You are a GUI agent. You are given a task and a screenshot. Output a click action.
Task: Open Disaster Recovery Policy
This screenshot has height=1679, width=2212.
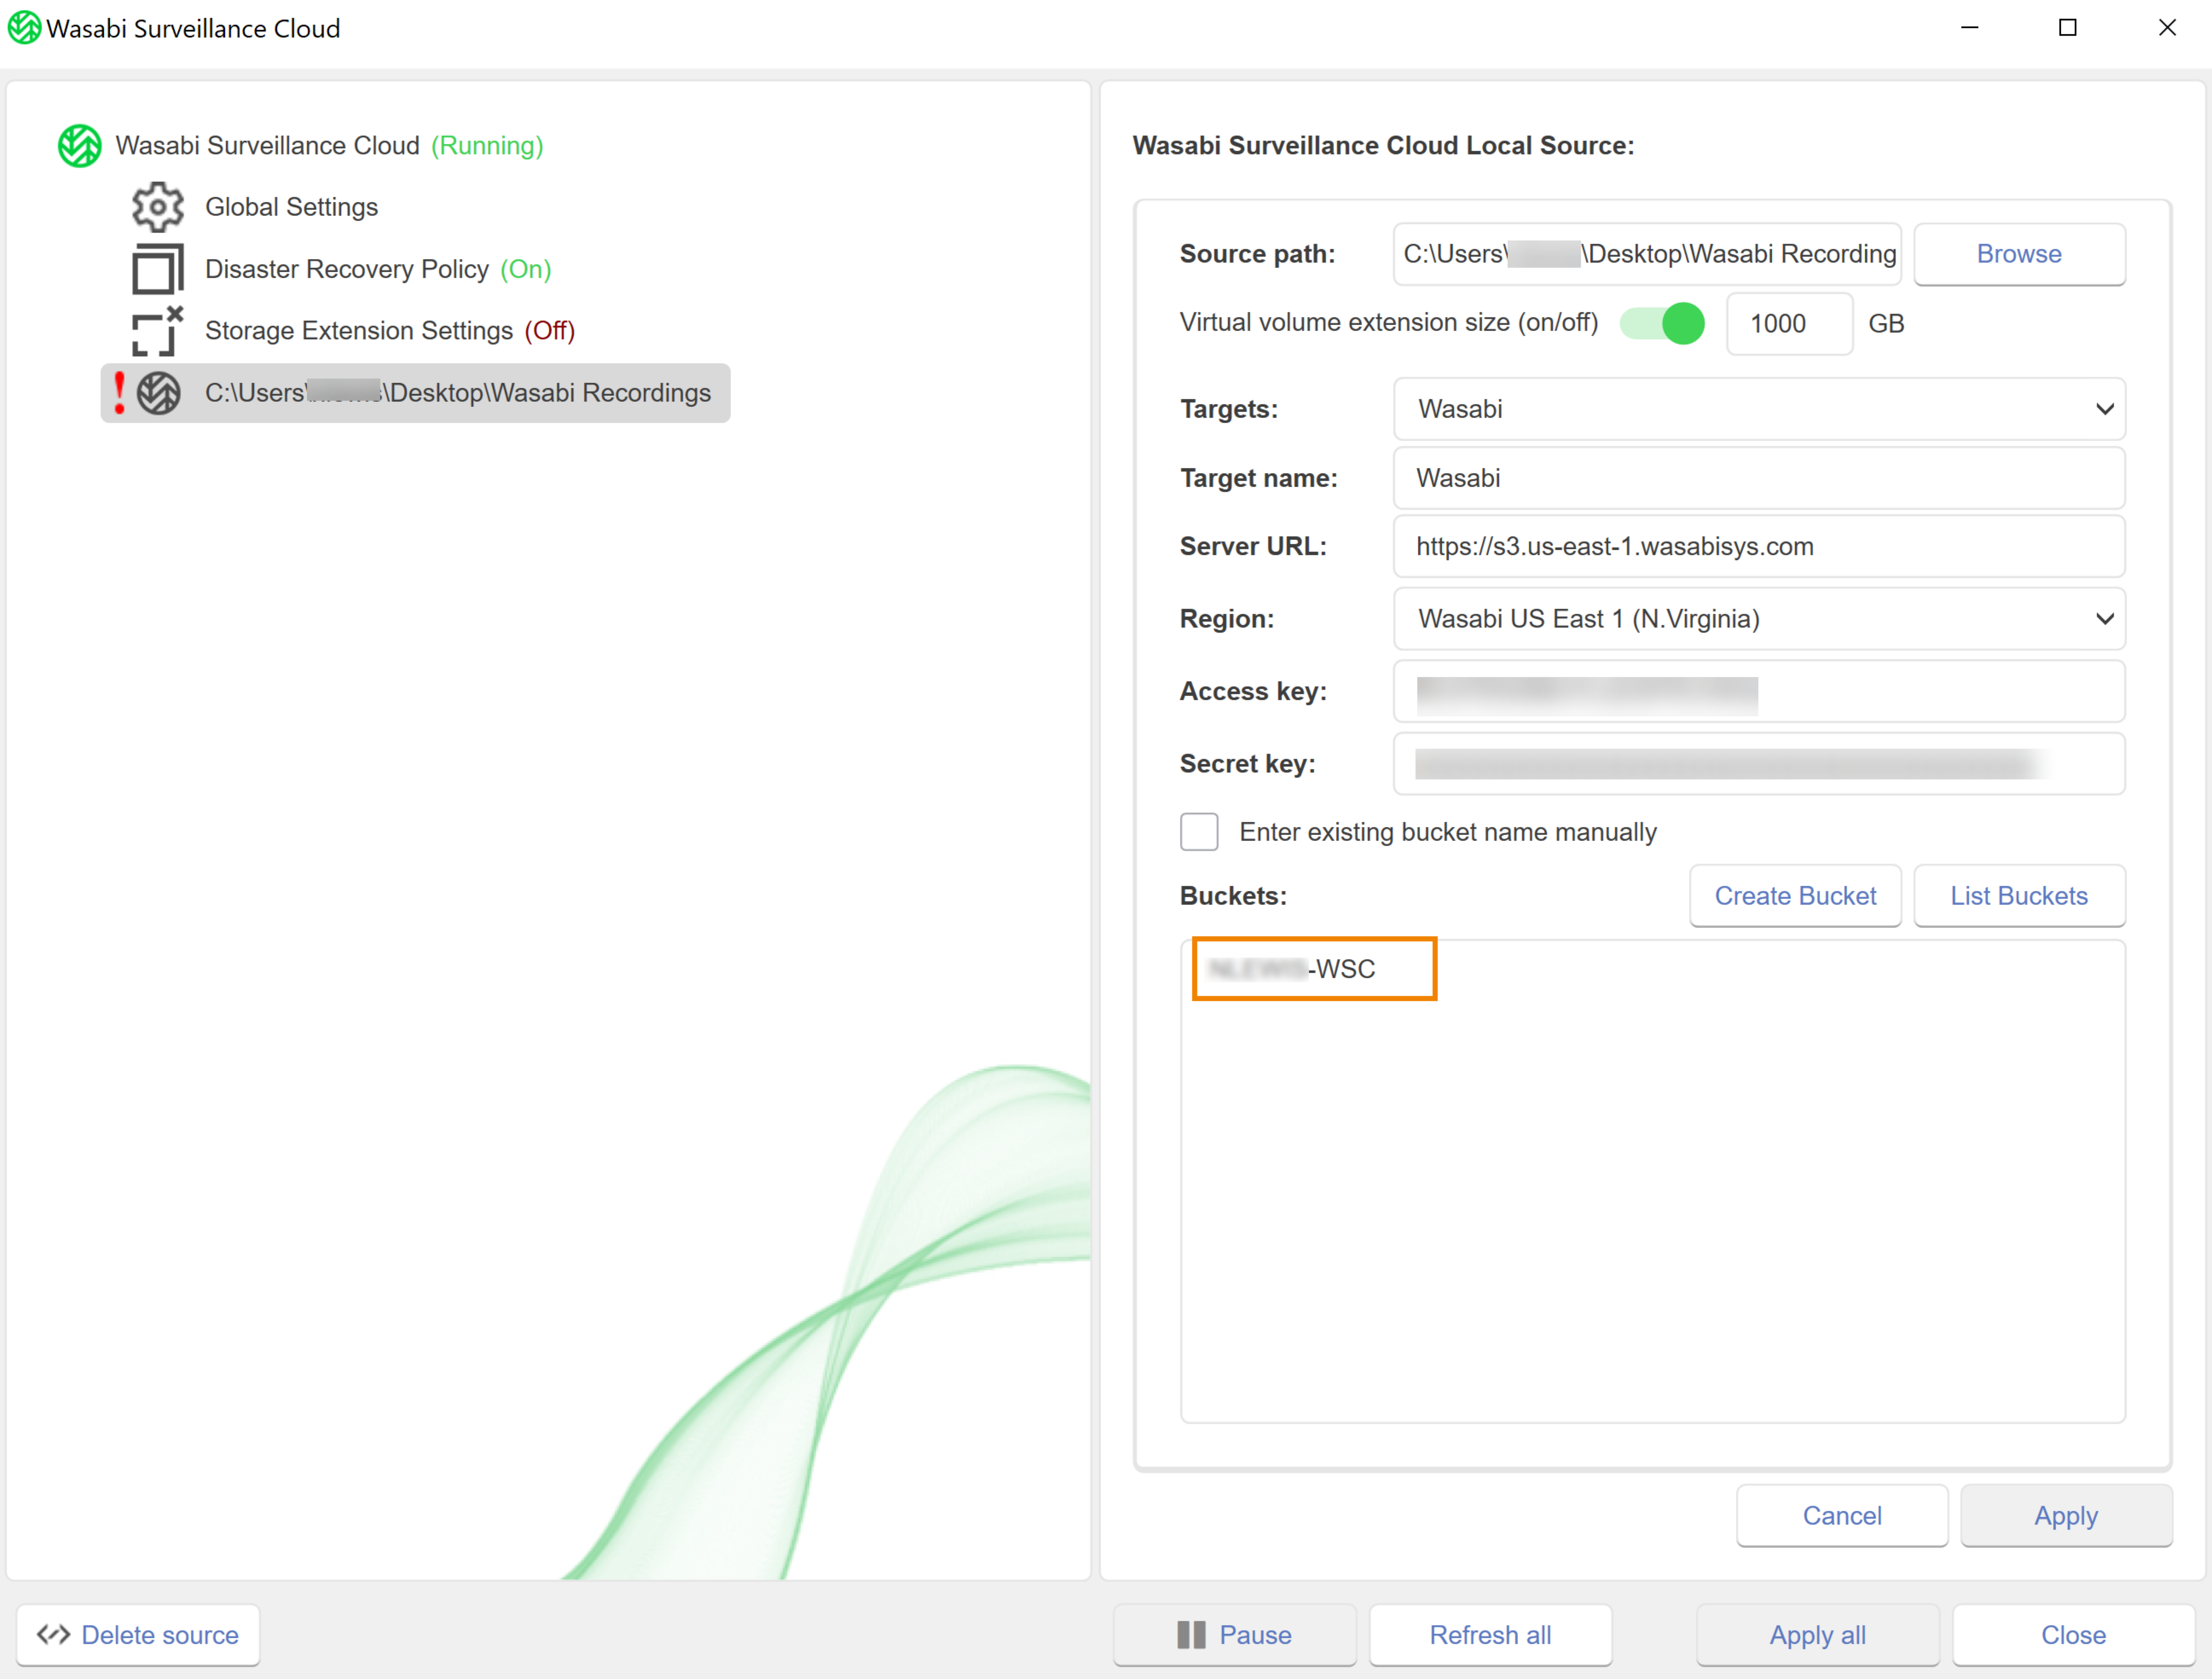[378, 269]
